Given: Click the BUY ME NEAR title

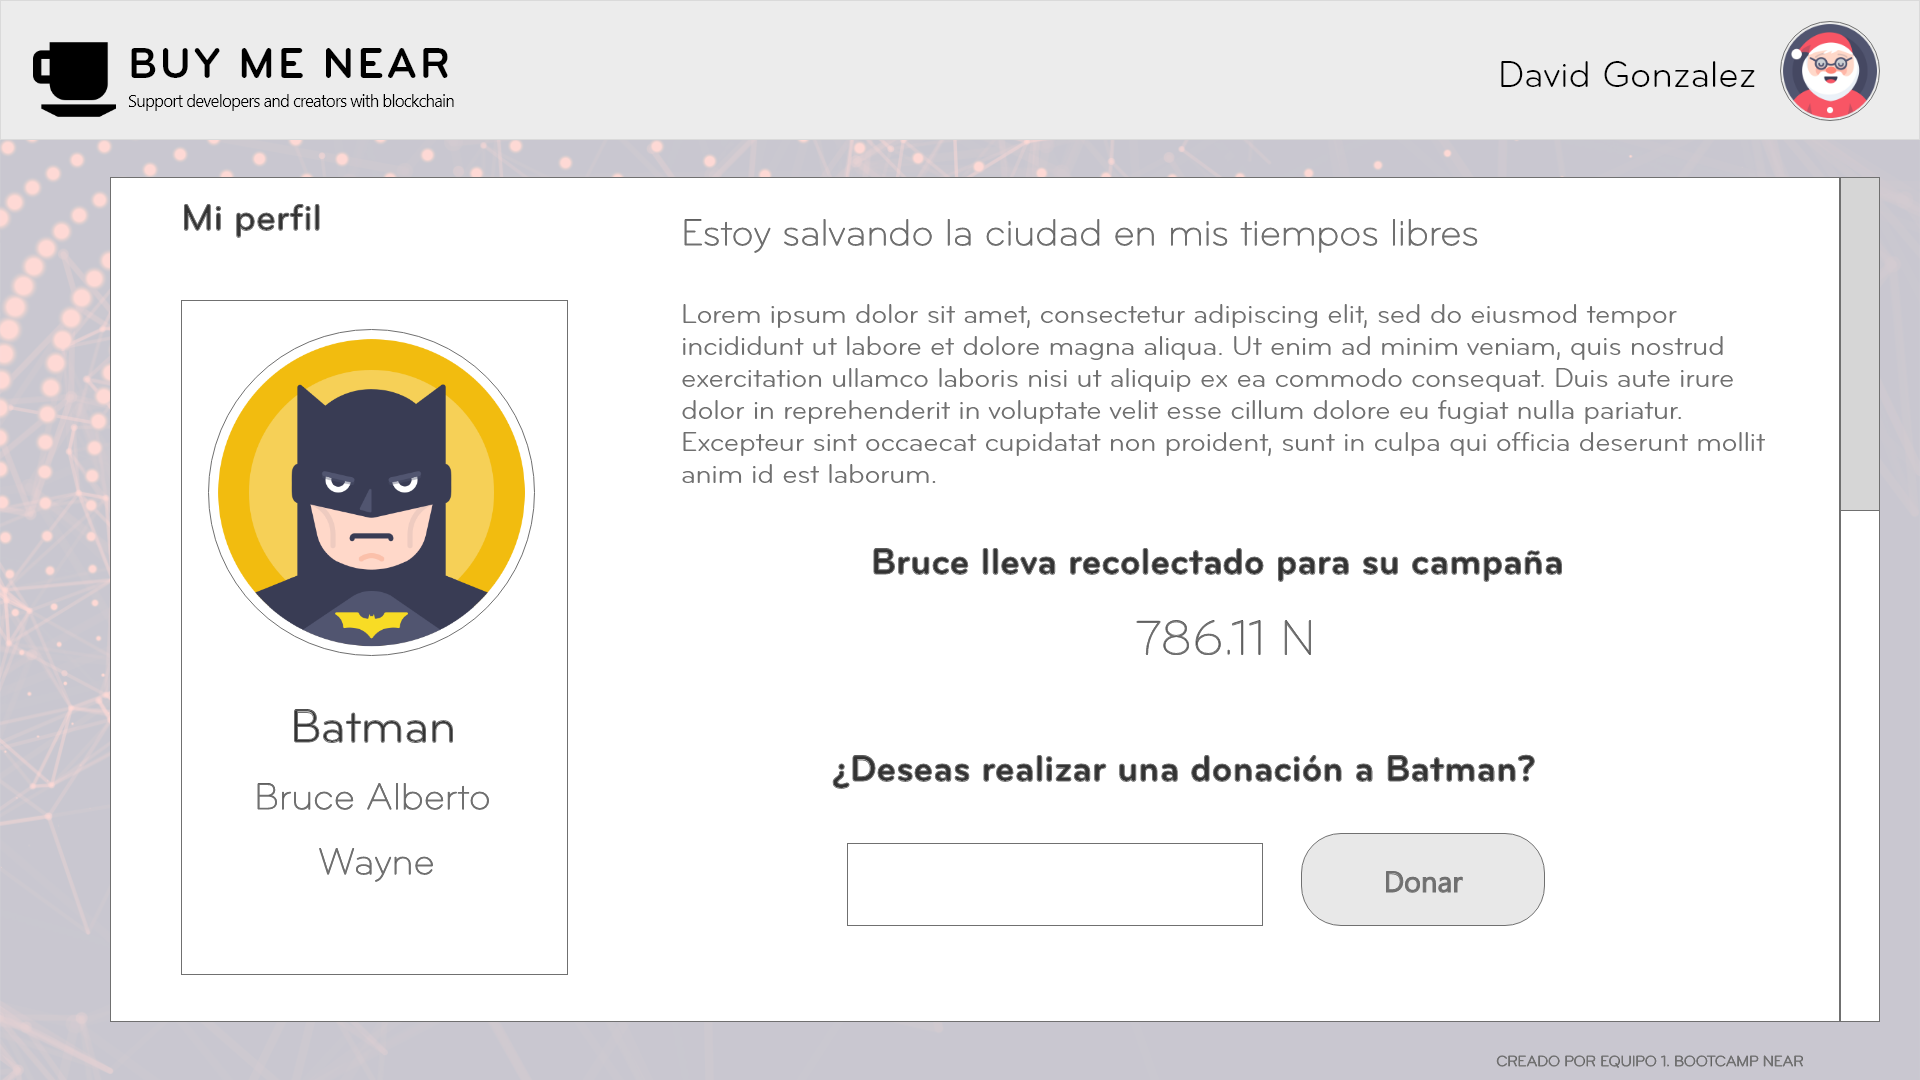Looking at the screenshot, I should click(x=290, y=64).
